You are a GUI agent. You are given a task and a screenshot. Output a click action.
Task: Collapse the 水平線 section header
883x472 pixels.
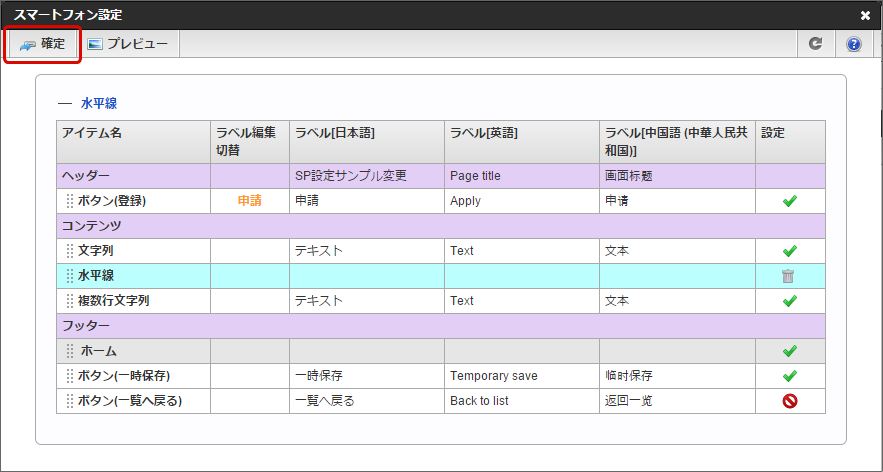(65, 103)
